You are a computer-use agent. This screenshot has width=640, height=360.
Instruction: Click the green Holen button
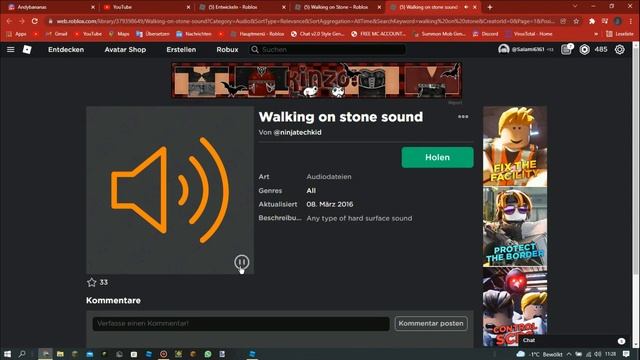click(x=437, y=157)
